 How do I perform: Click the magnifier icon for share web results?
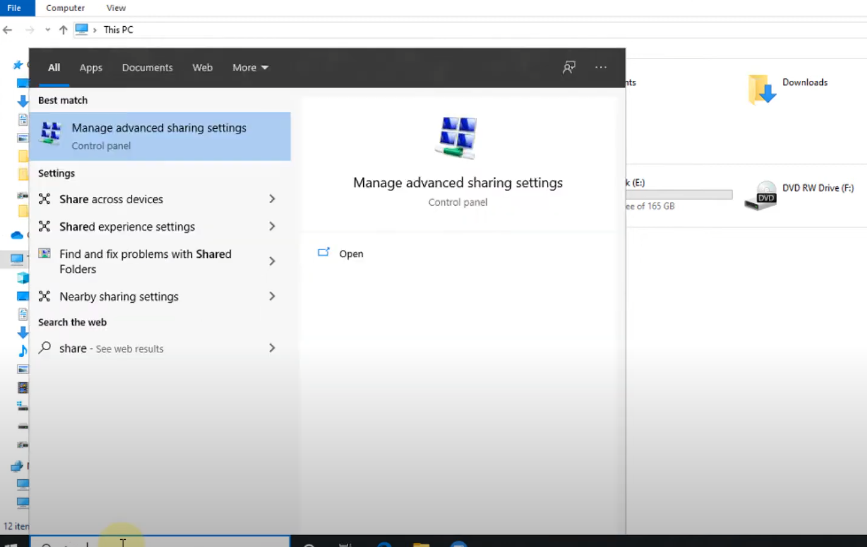coord(45,348)
